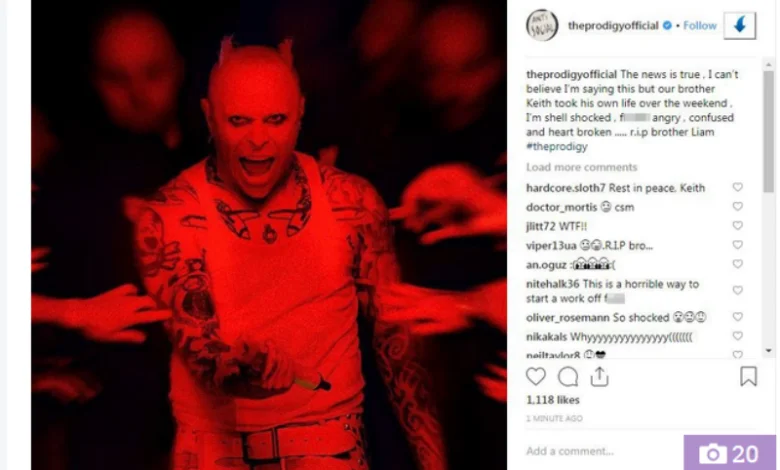Save post with the bookmark icon
Screen dimensions: 780x470
(x=748, y=376)
